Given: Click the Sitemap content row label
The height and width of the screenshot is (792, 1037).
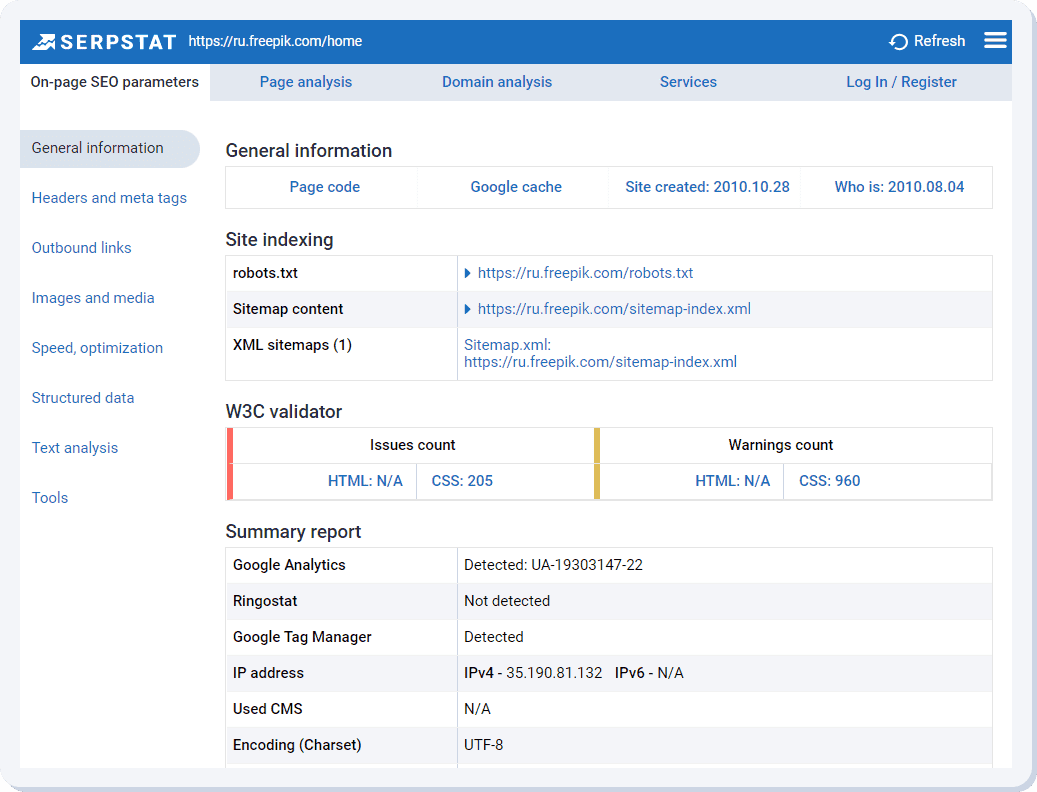Looking at the screenshot, I should pyautogui.click(x=288, y=309).
